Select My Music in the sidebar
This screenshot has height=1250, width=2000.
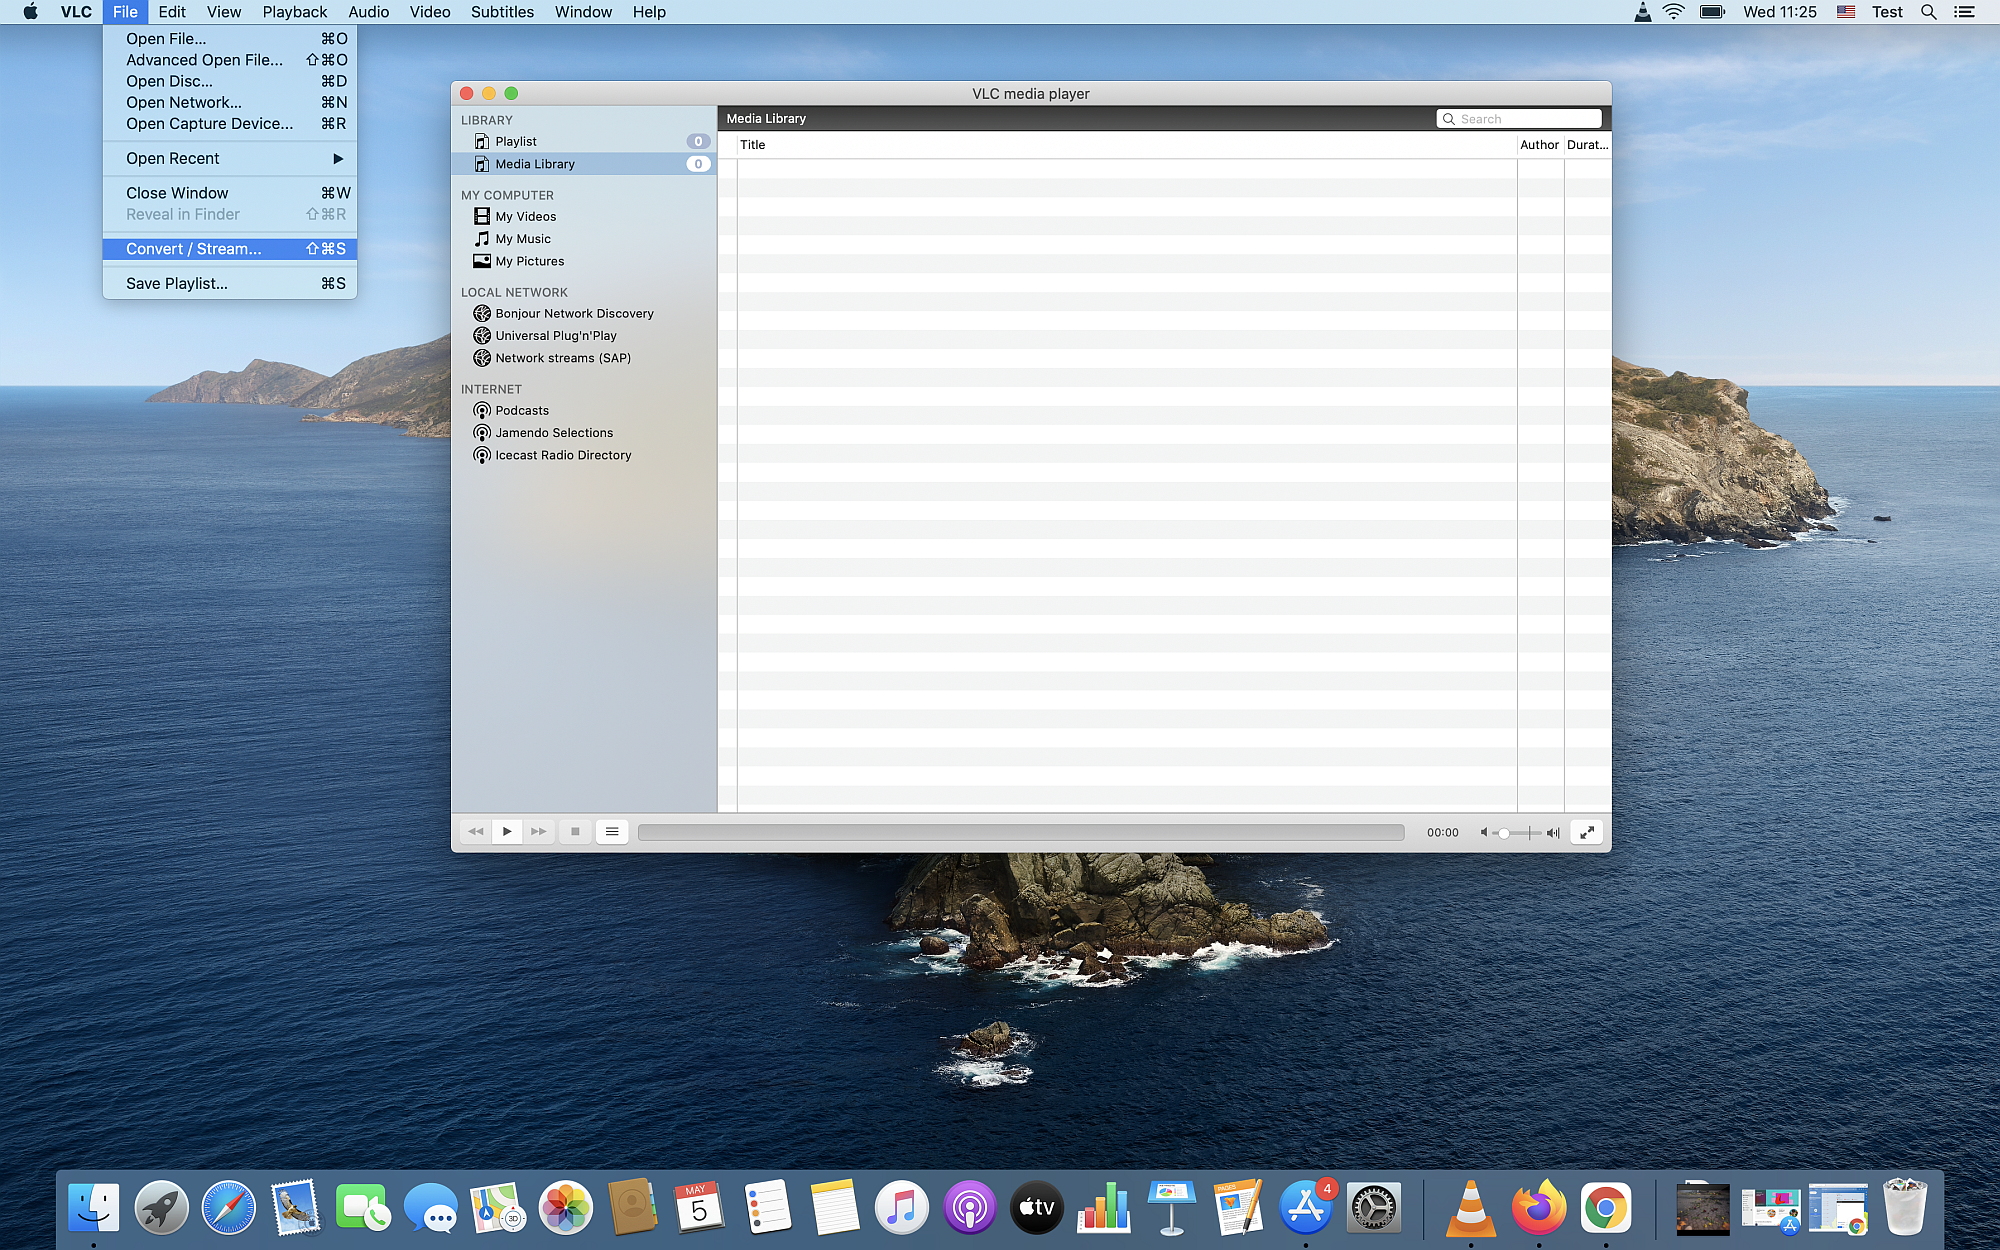[523, 239]
